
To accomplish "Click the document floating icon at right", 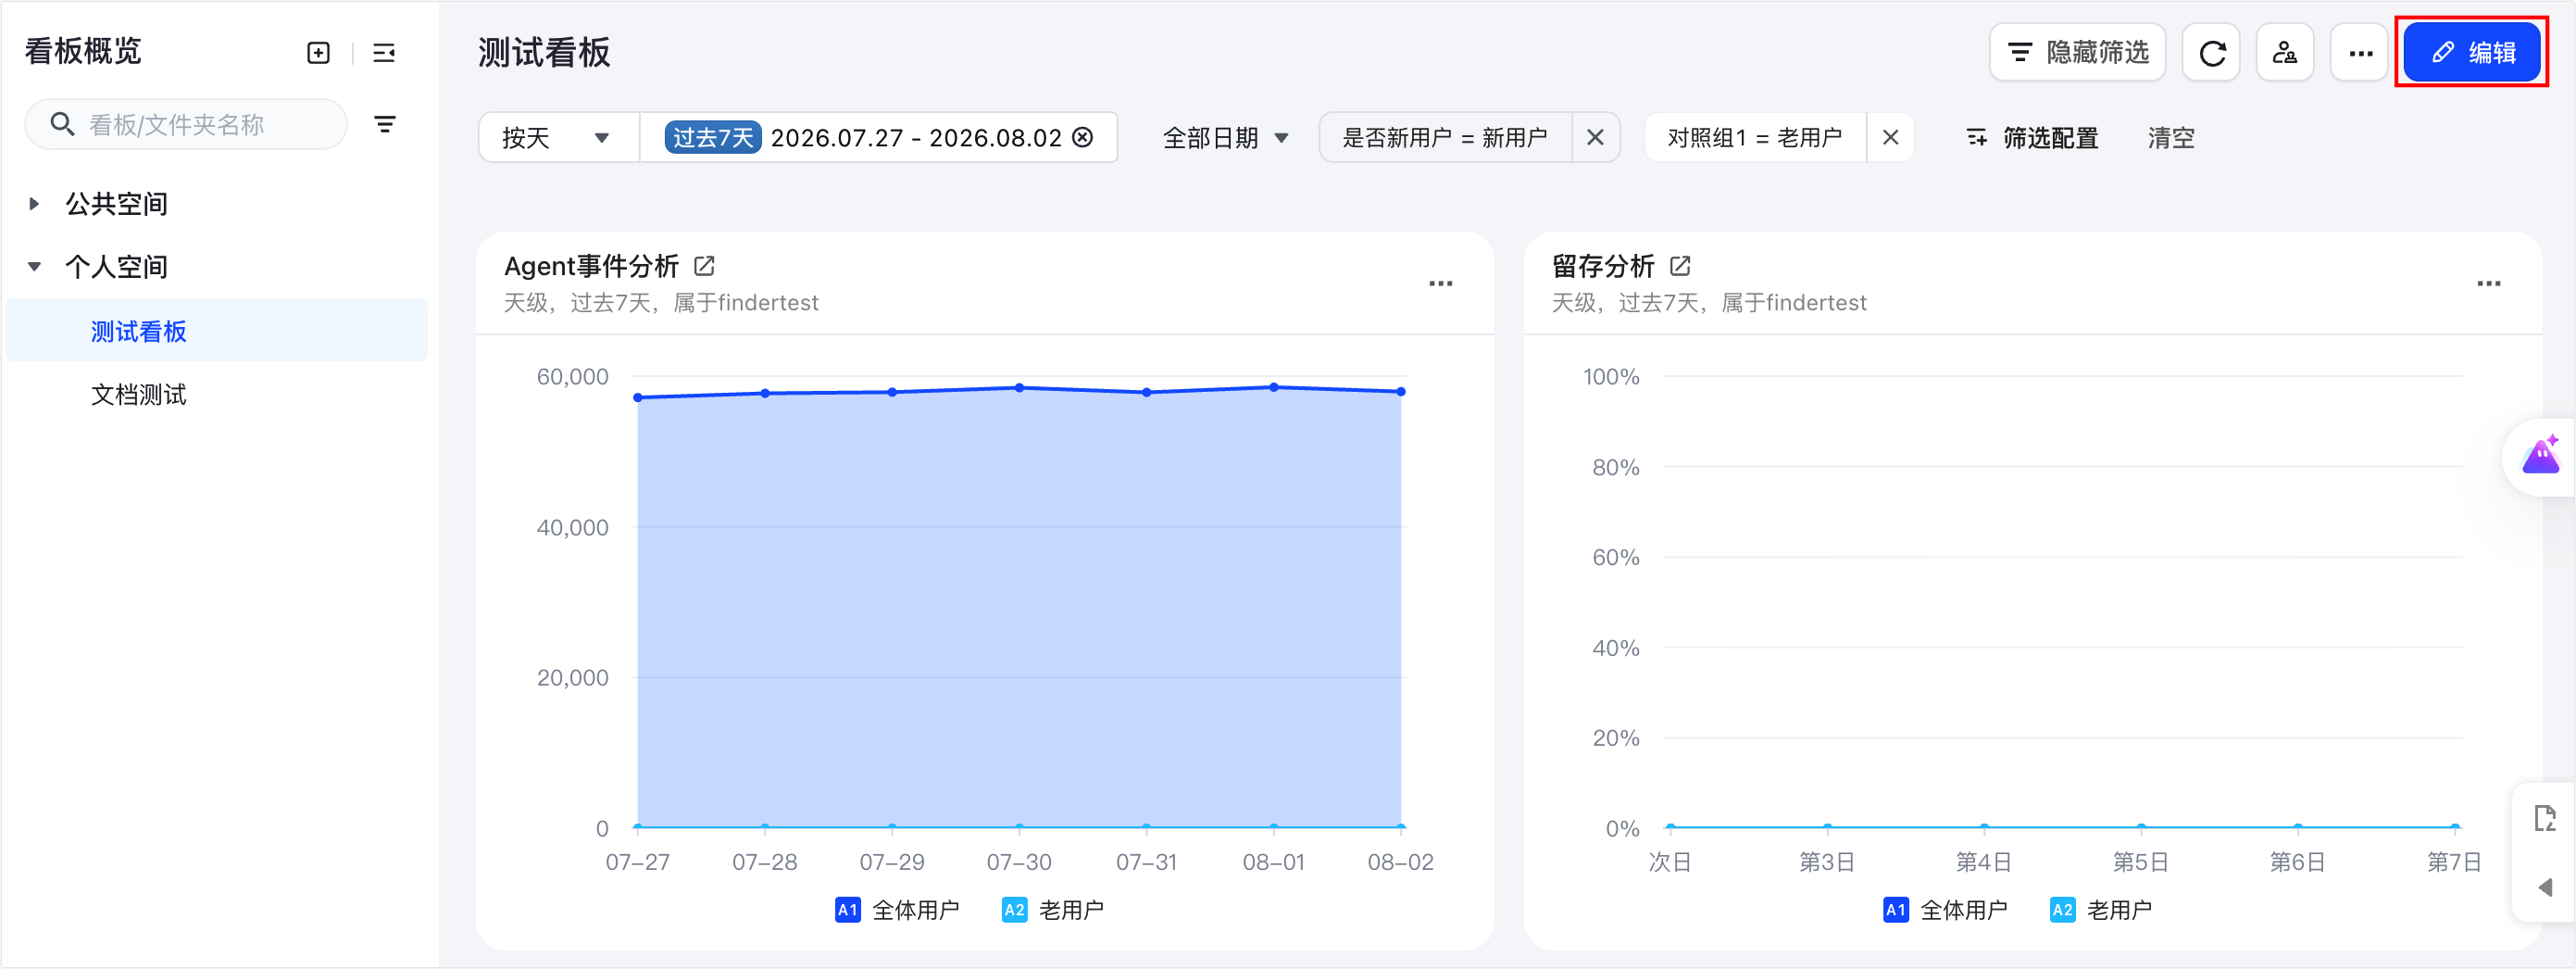I will [2545, 819].
